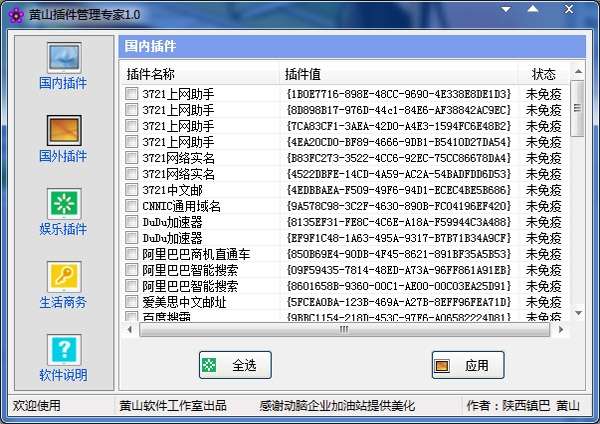
Task: Select the 娱乐插件 label in sidebar
Action: (63, 229)
